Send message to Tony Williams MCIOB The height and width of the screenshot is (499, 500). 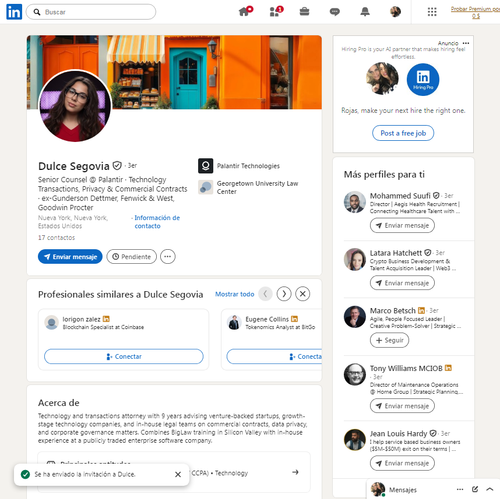click(x=402, y=406)
